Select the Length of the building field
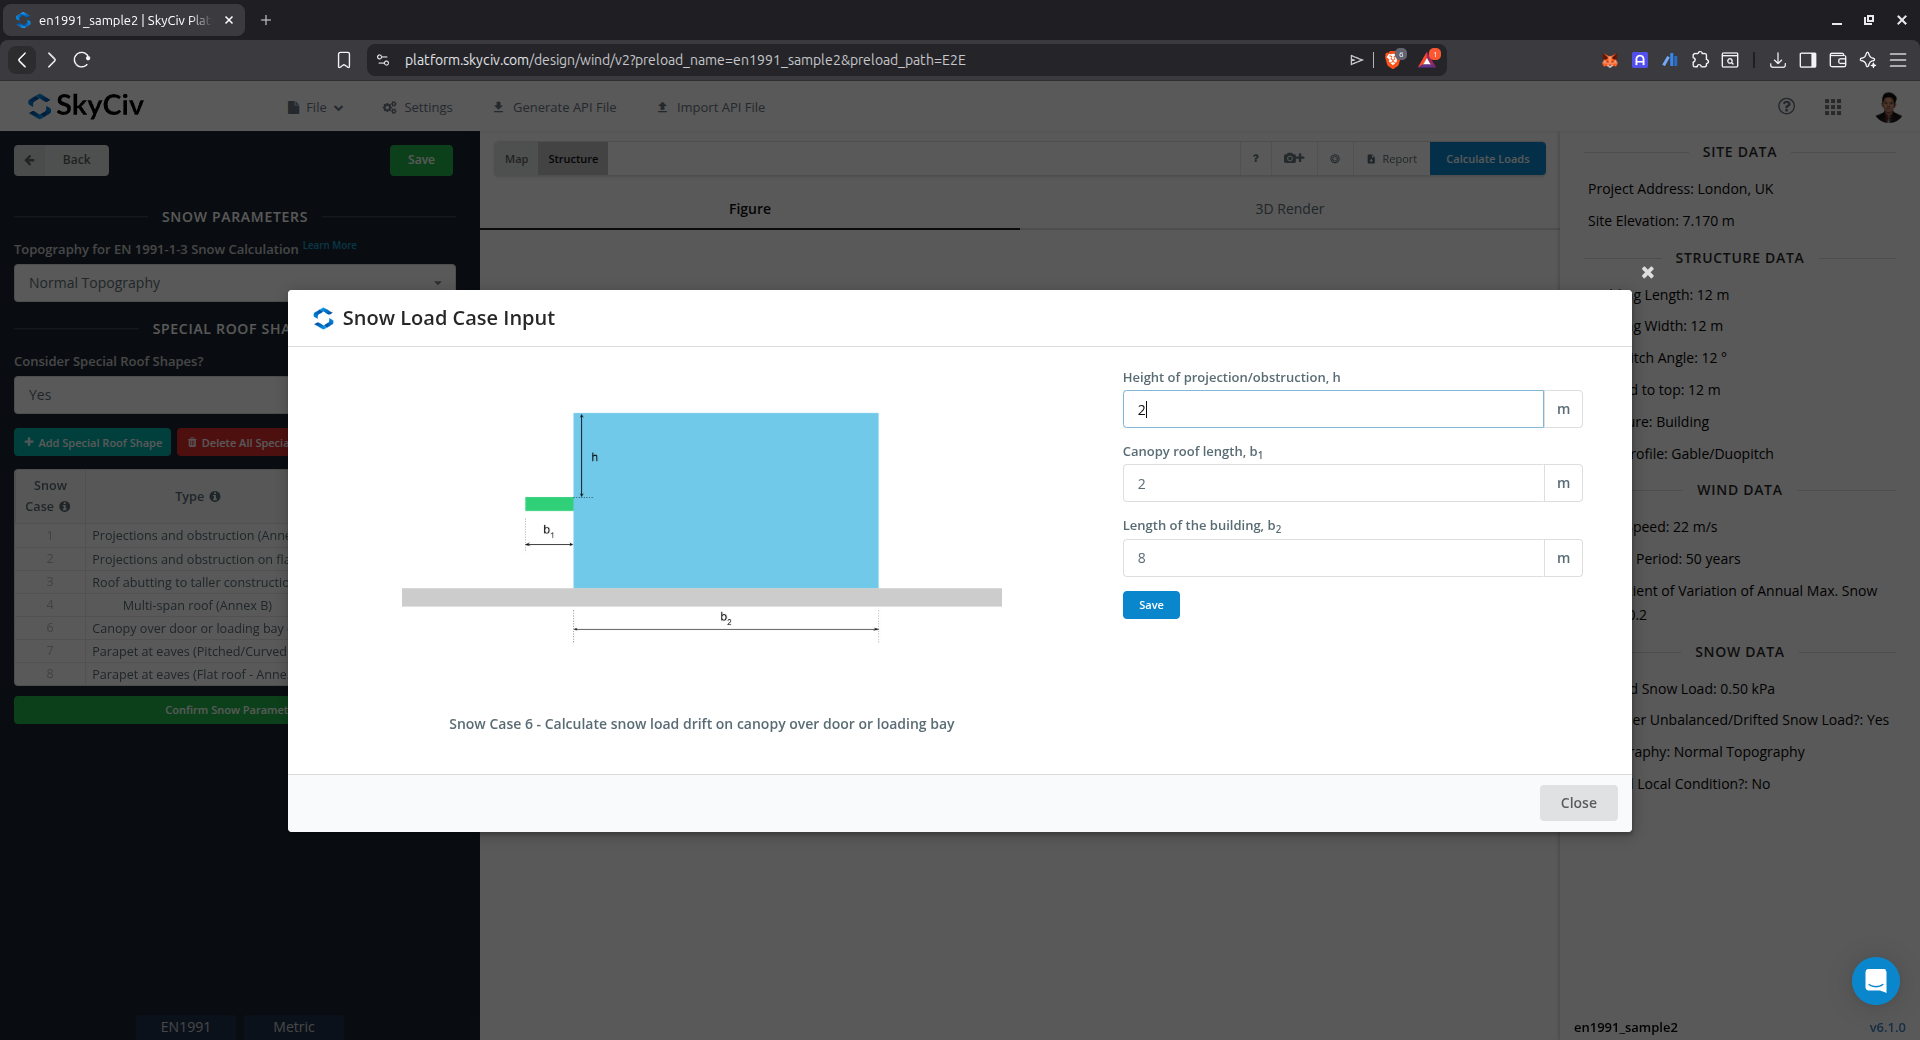1920x1040 pixels. click(x=1332, y=558)
